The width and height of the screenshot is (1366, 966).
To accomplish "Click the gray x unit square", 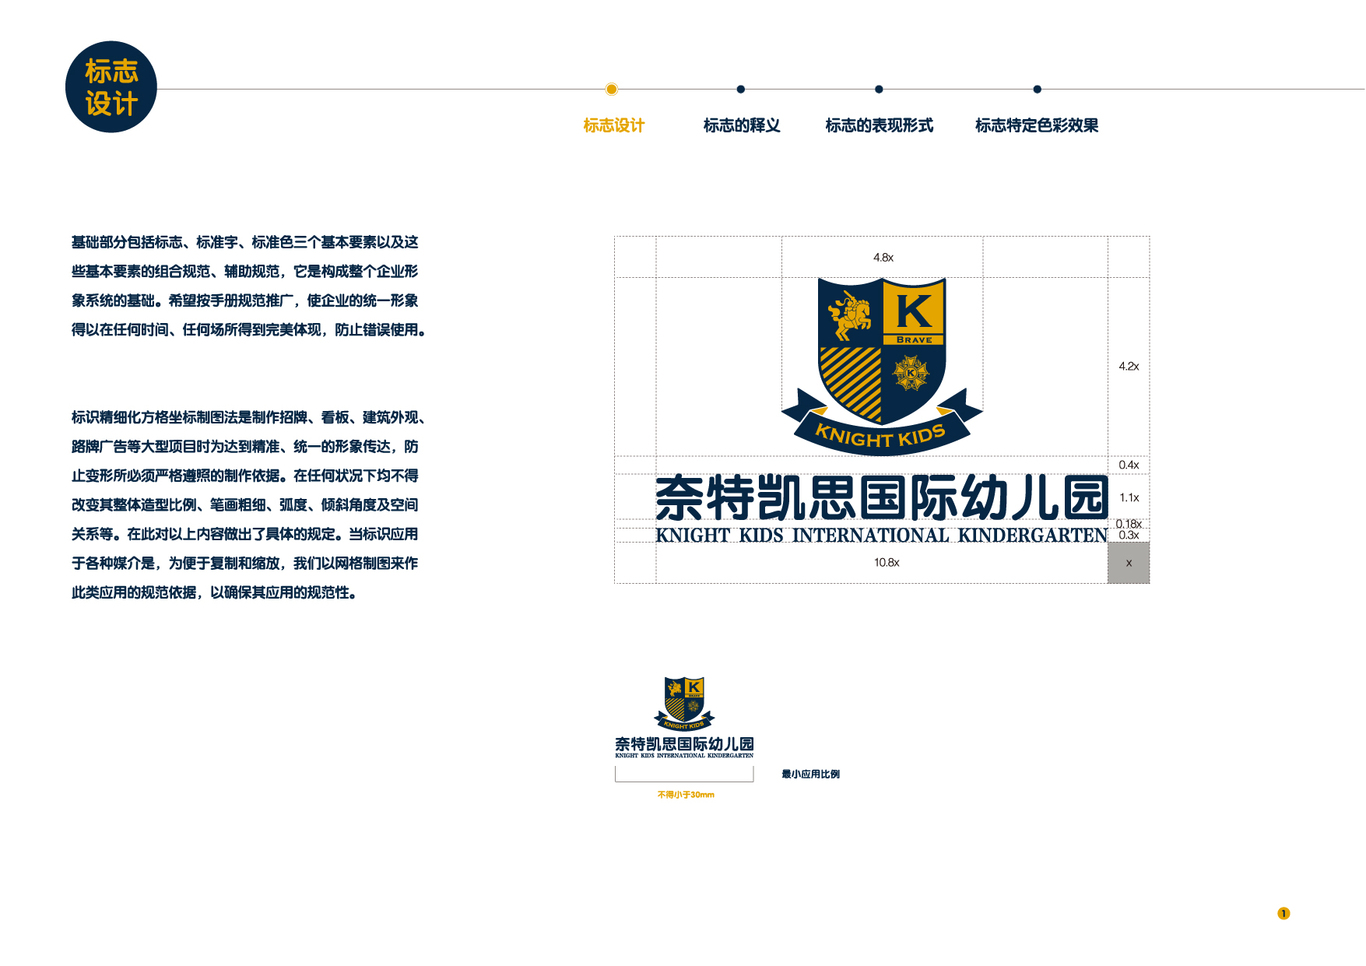I will (1129, 563).
